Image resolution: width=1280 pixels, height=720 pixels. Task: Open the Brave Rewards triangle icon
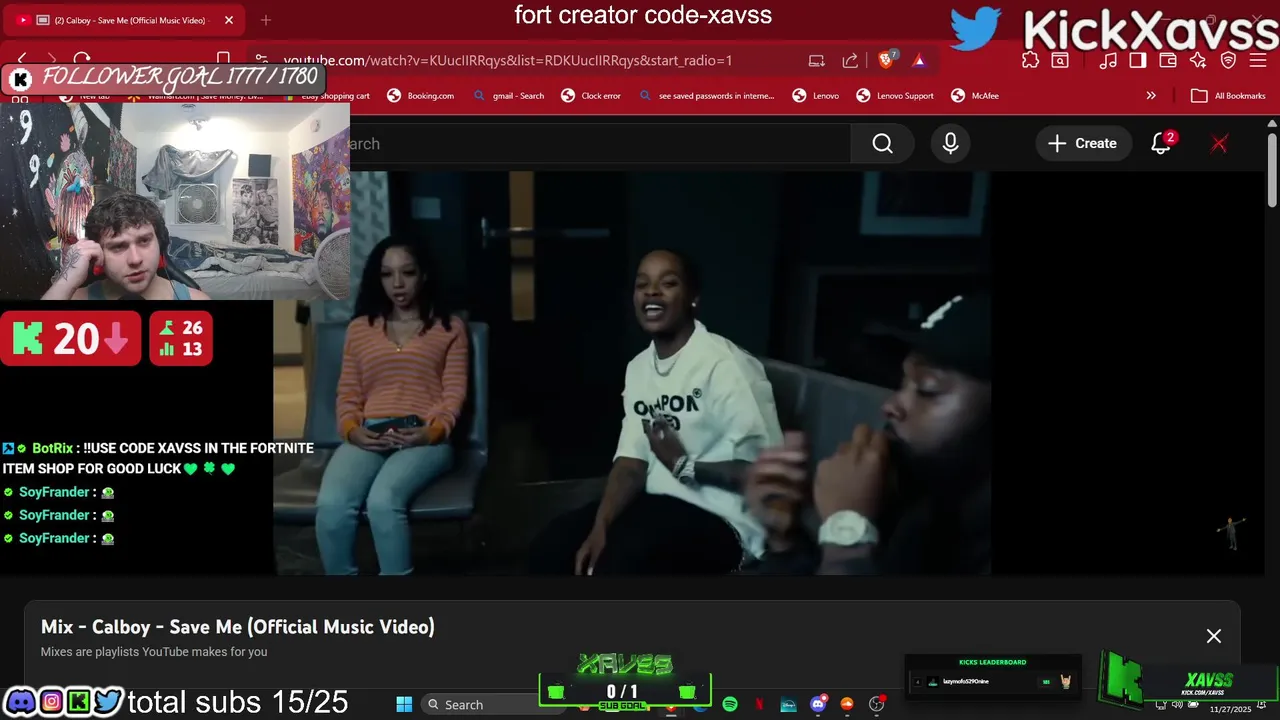click(x=919, y=60)
